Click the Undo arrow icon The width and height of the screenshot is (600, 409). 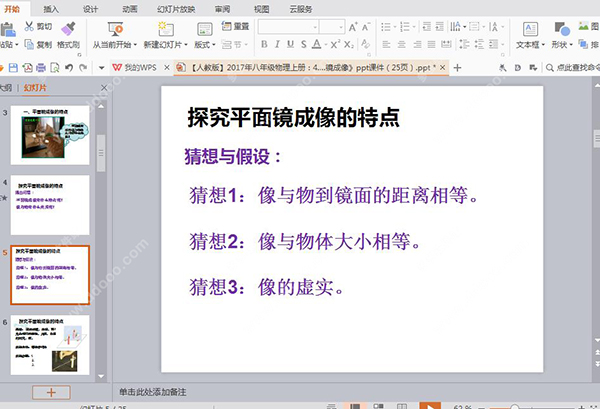69,68
